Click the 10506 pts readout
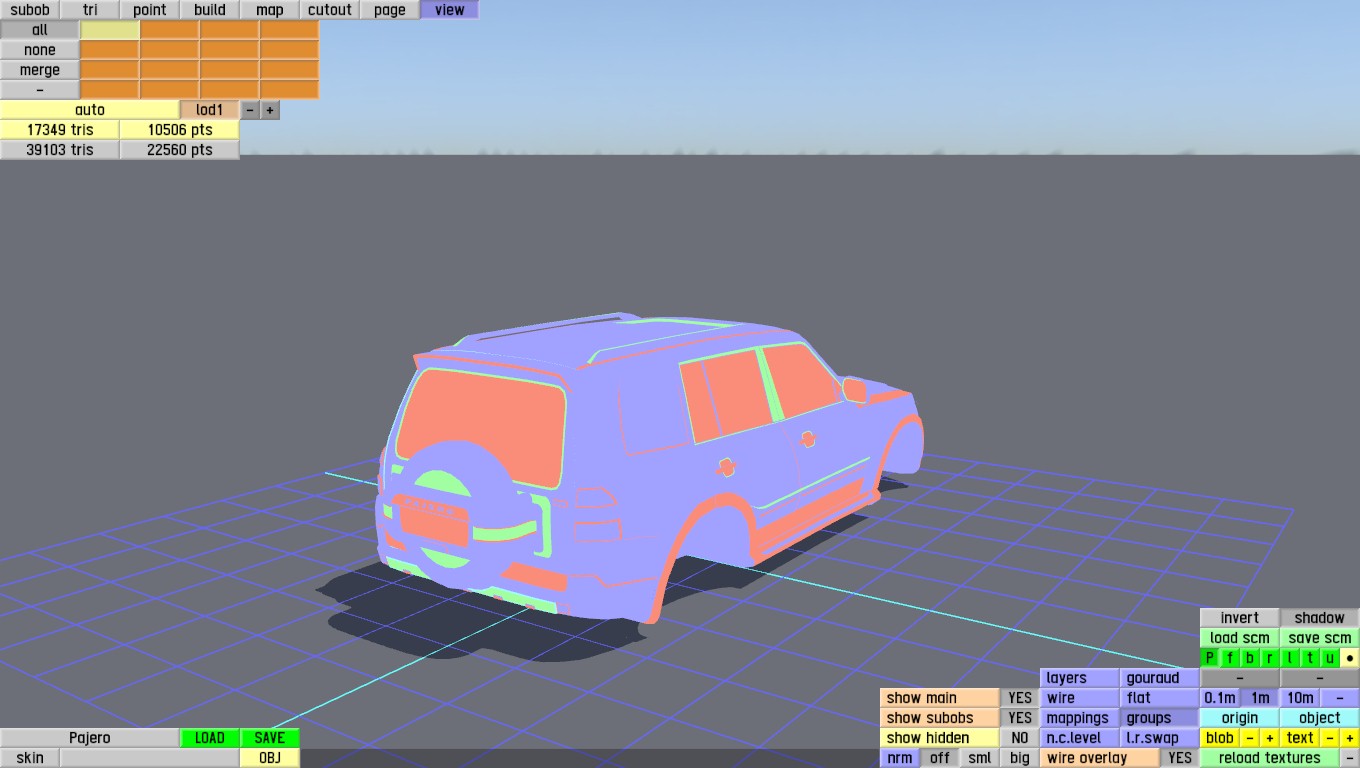The image size is (1360, 768). click(180, 130)
